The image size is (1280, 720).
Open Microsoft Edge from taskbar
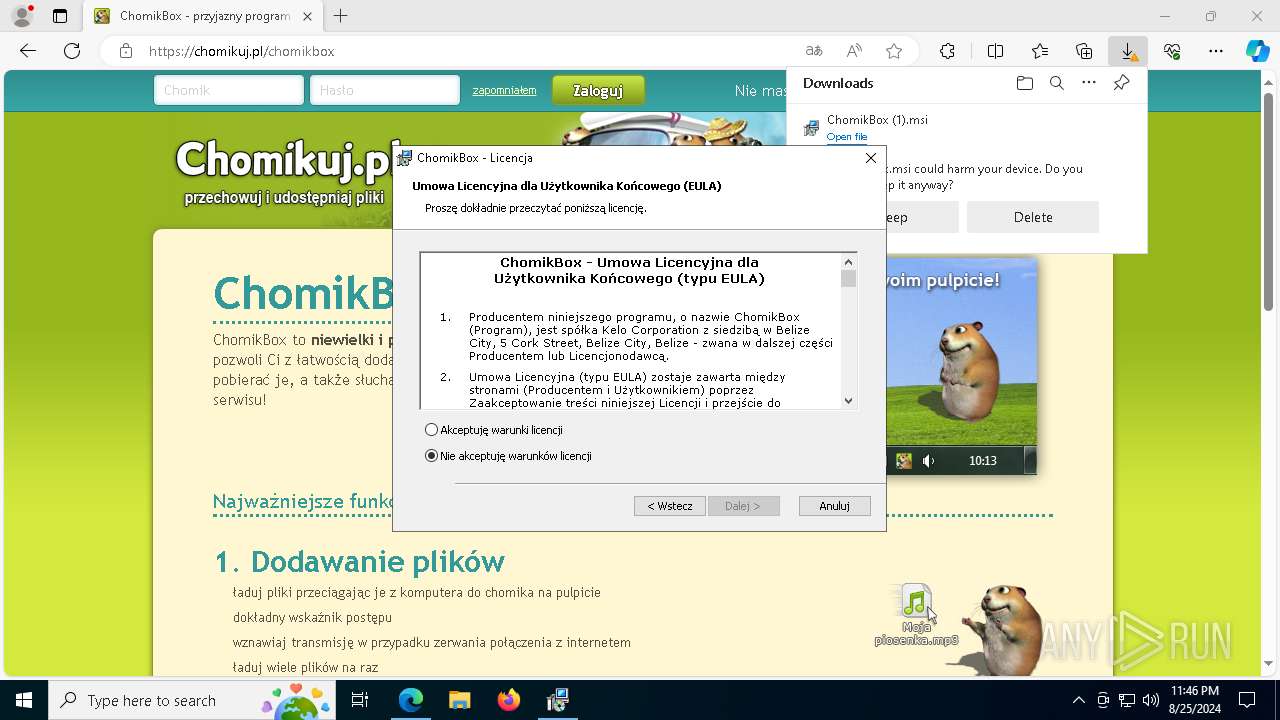pyautogui.click(x=411, y=700)
